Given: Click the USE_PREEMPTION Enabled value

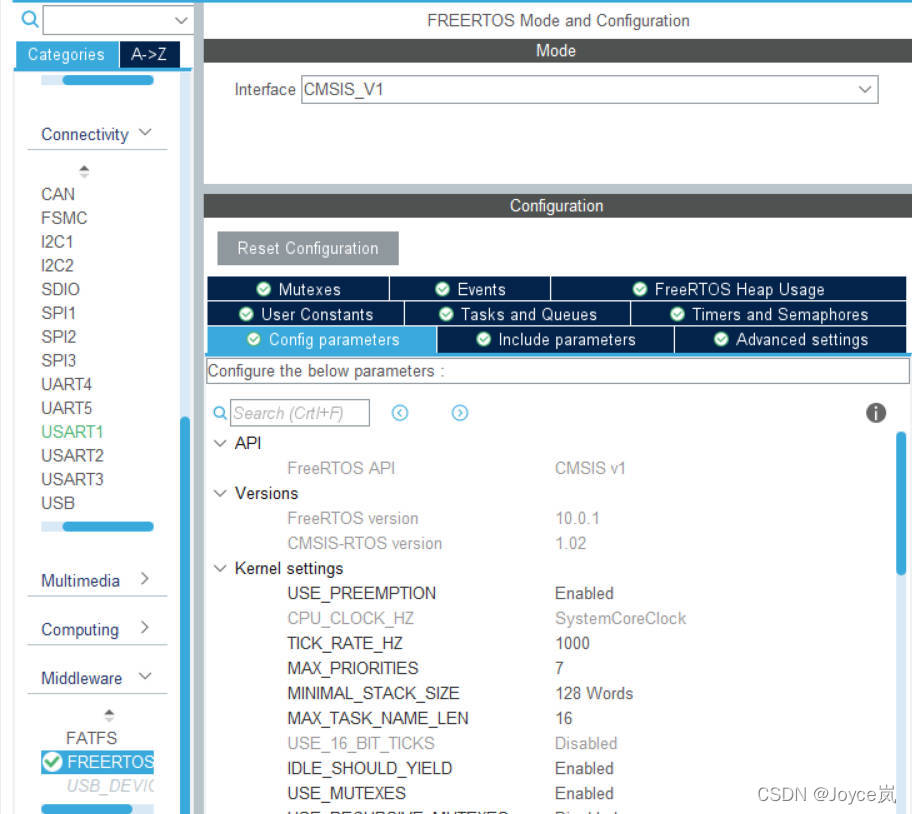Looking at the screenshot, I should click(584, 593).
